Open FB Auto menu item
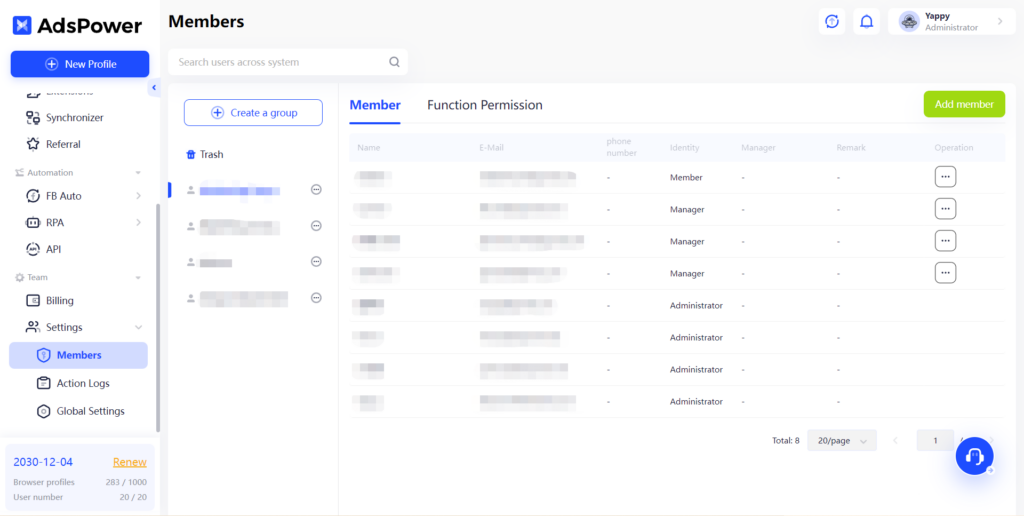Screen dimensions: 1024x516 pos(63,195)
